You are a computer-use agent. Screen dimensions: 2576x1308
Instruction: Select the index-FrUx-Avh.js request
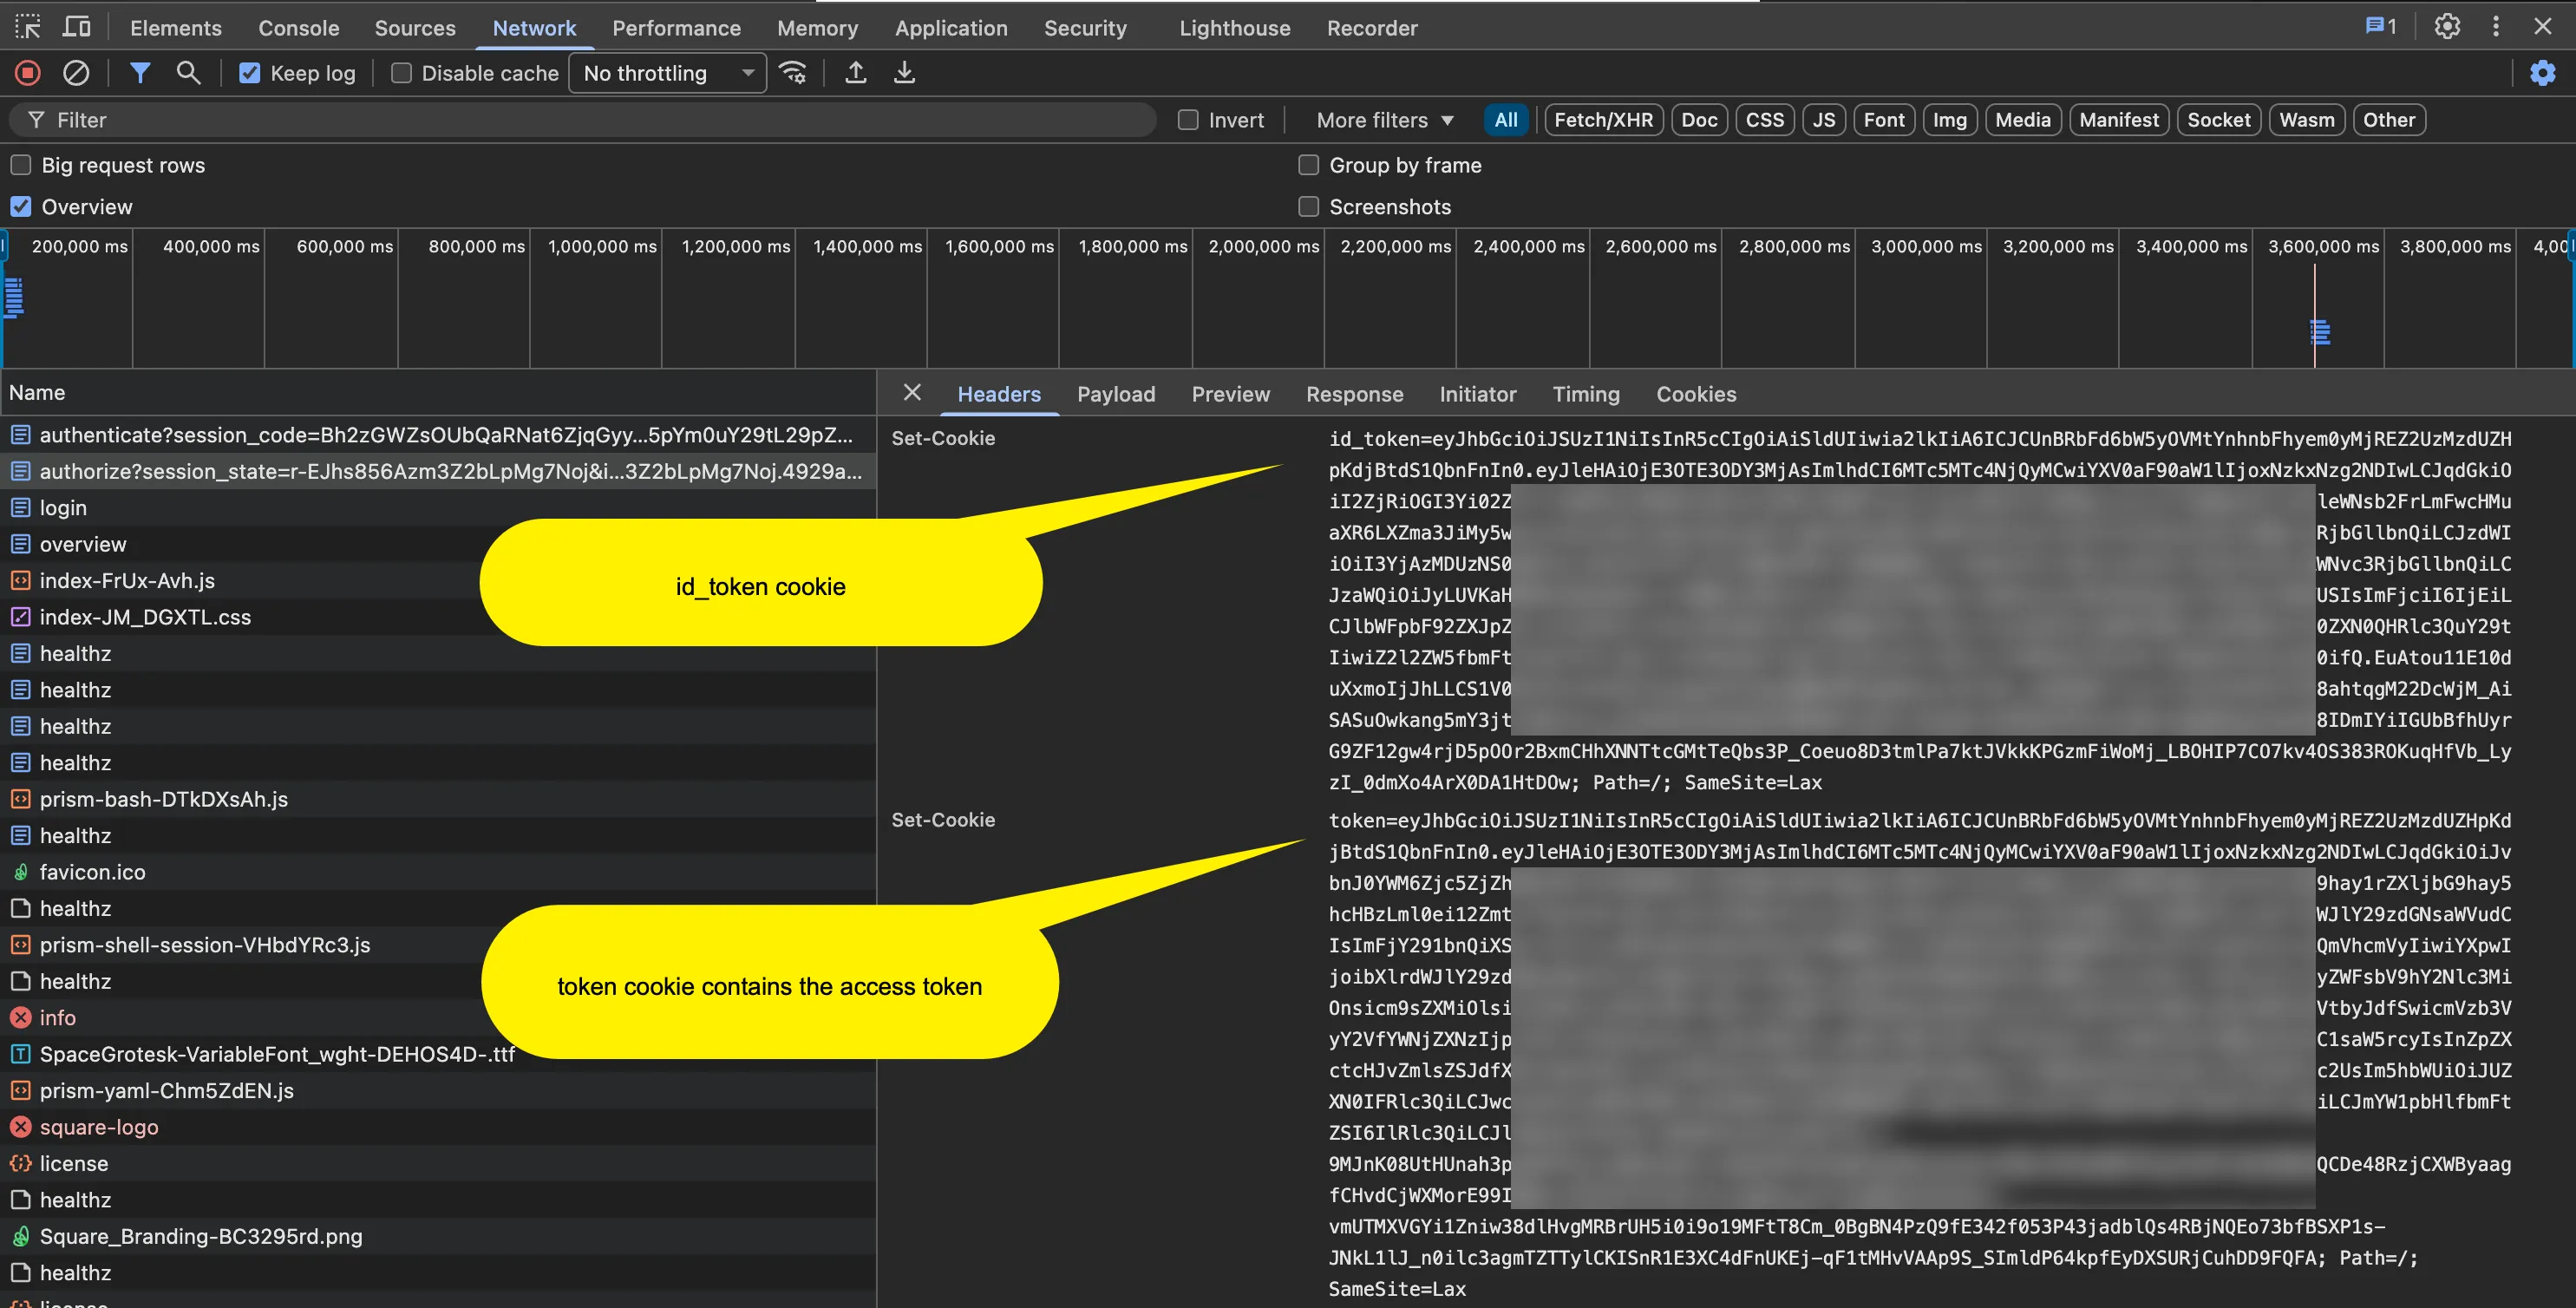[438, 581]
